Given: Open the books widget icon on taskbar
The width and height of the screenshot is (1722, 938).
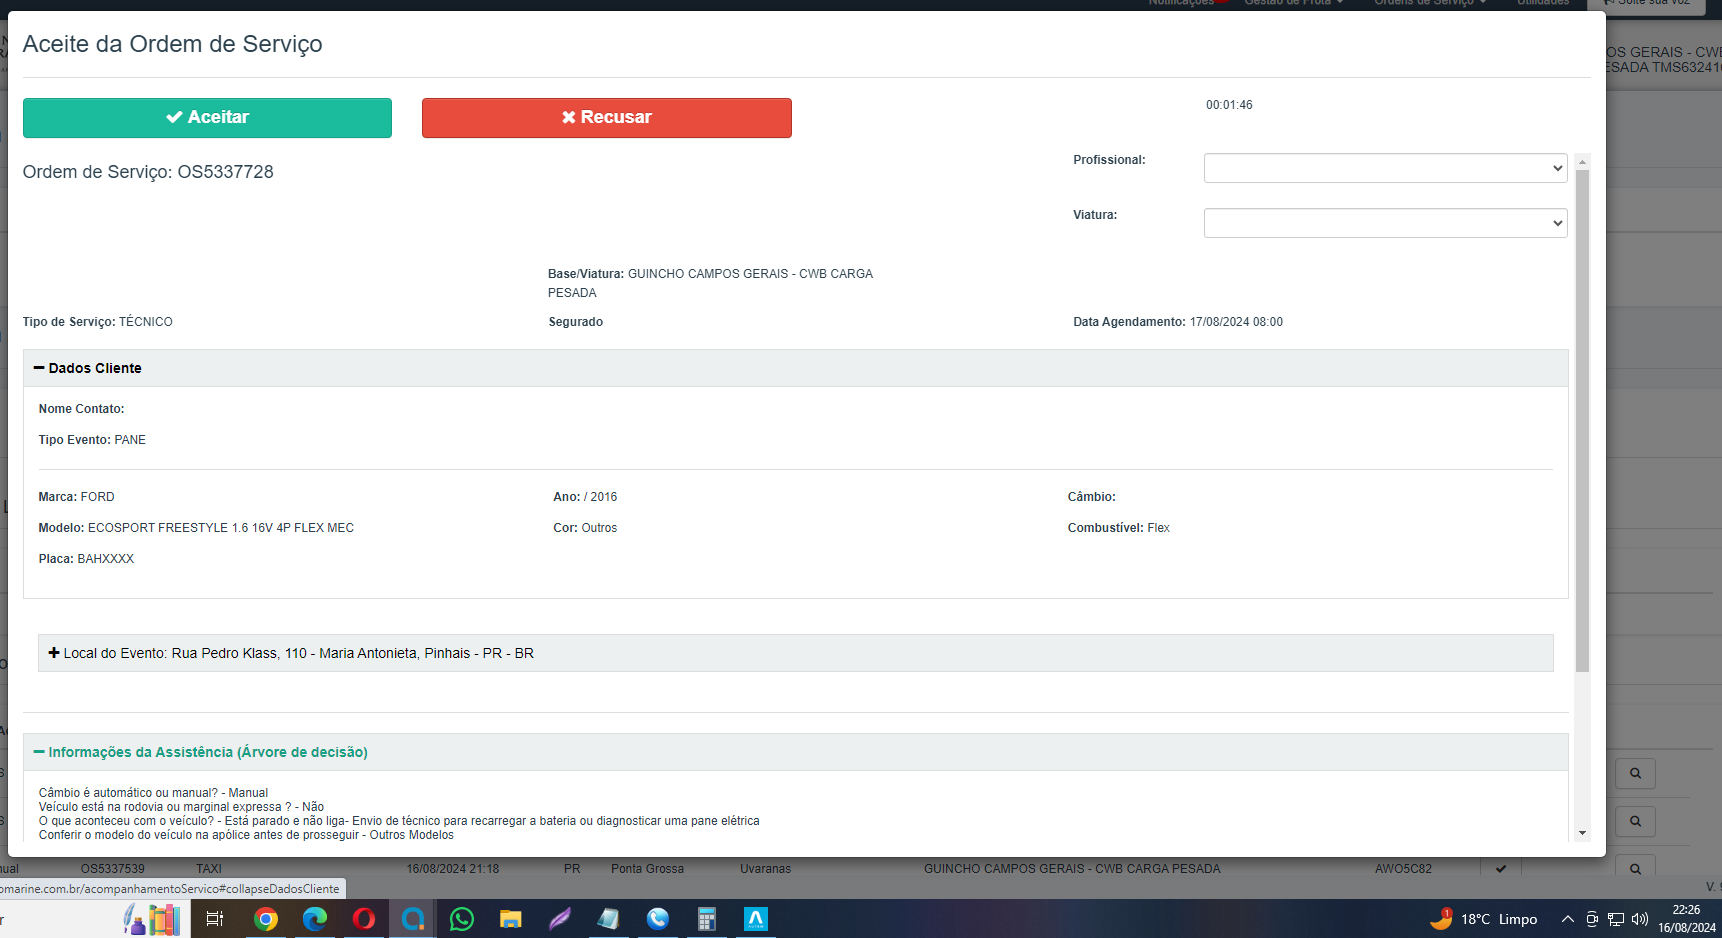Looking at the screenshot, I should point(152,919).
